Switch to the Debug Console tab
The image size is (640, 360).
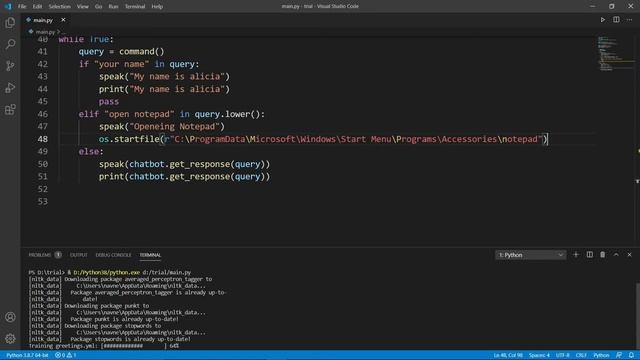(113, 255)
